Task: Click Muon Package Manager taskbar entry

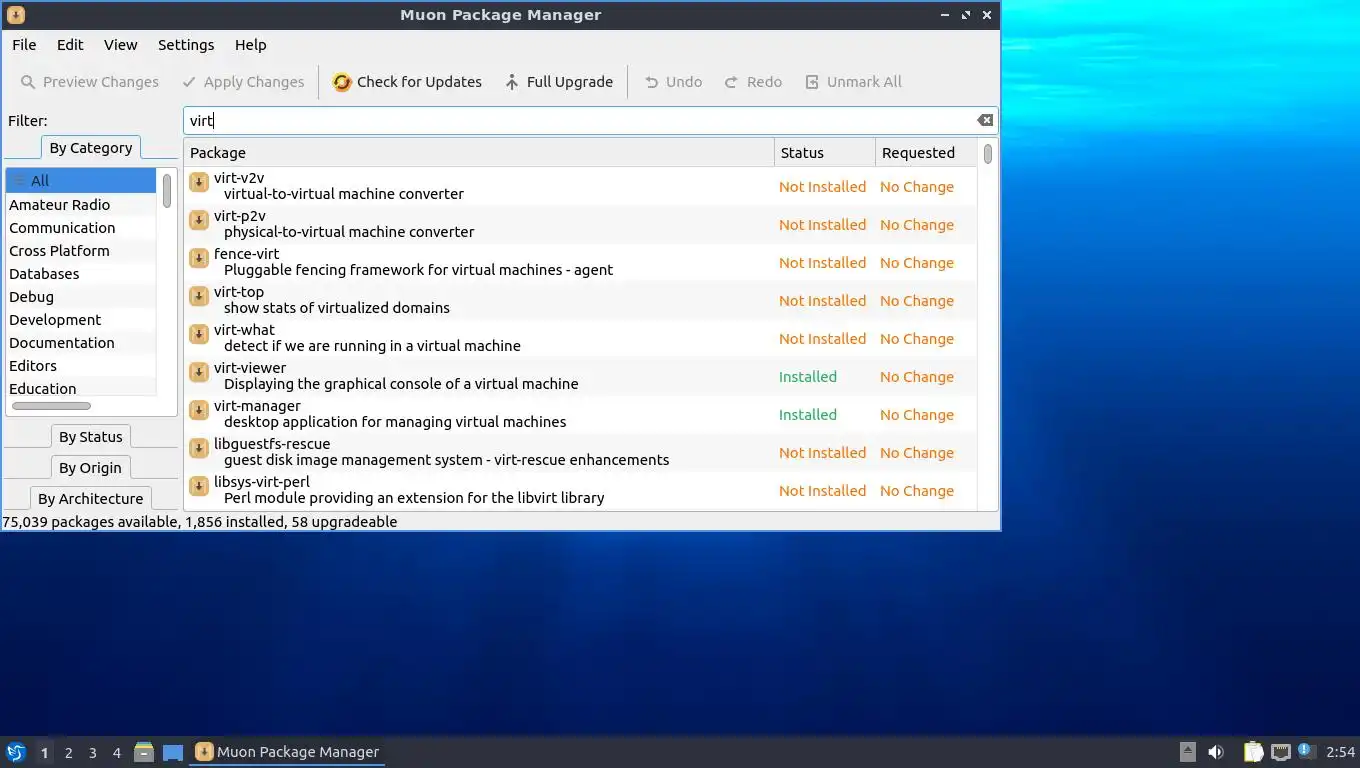Action: 287,752
